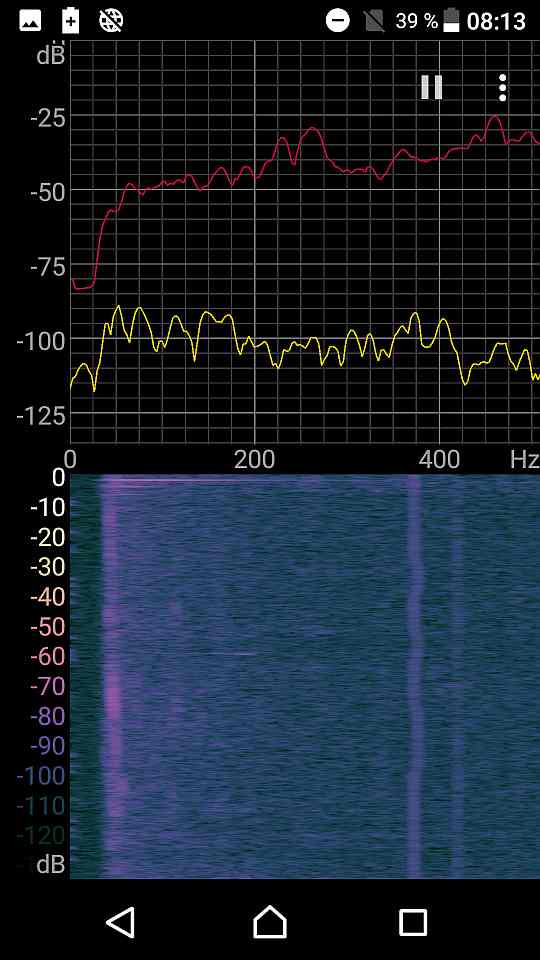Tap the battery saver notification icon

(x=71, y=21)
